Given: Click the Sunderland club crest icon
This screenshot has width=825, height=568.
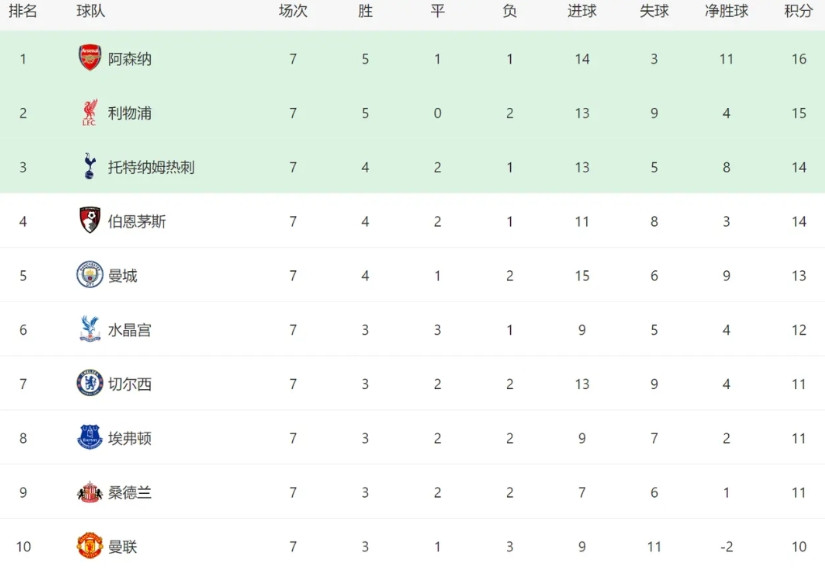Looking at the screenshot, I should coord(90,492).
